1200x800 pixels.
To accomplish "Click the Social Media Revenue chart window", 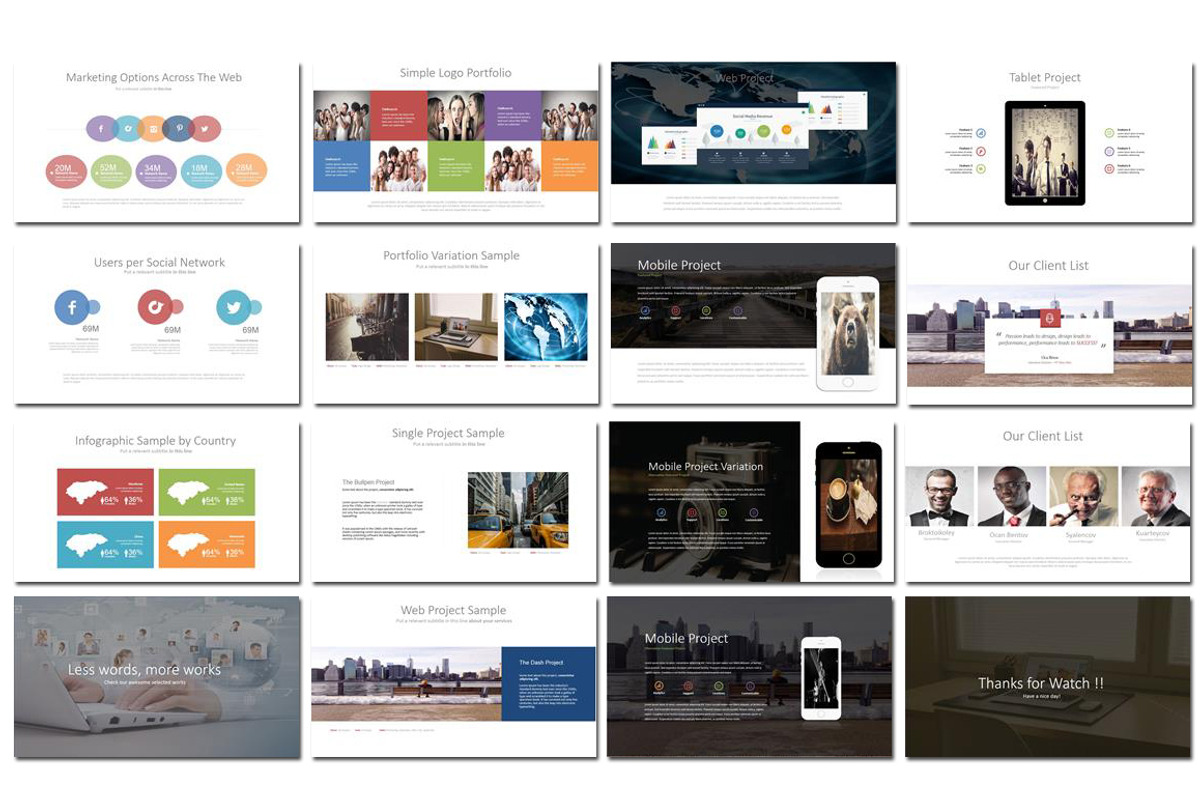I will tap(752, 134).
